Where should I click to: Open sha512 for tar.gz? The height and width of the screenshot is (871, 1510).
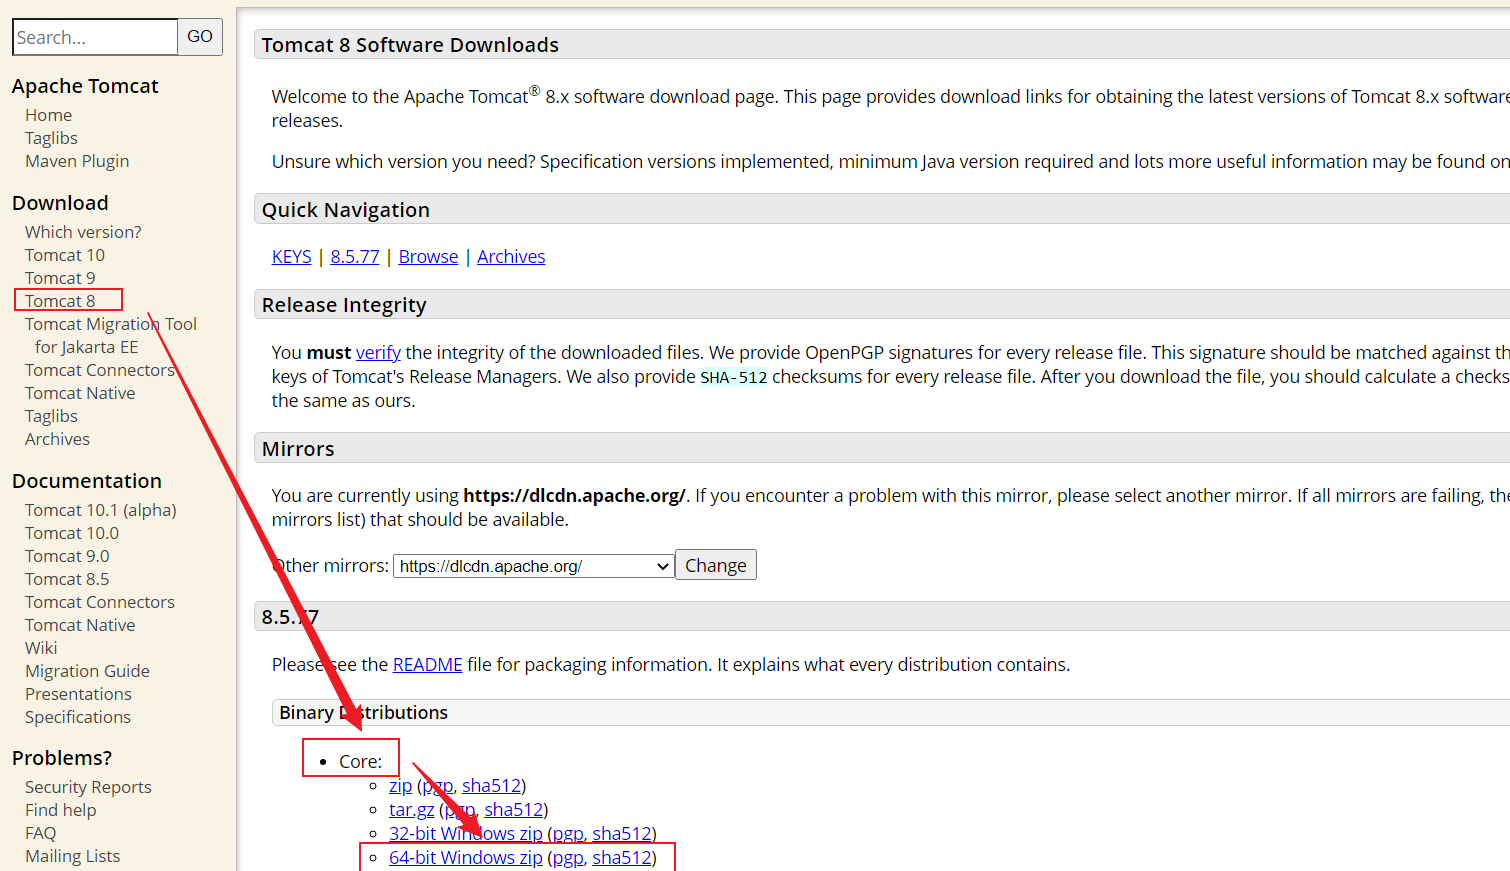click(514, 810)
